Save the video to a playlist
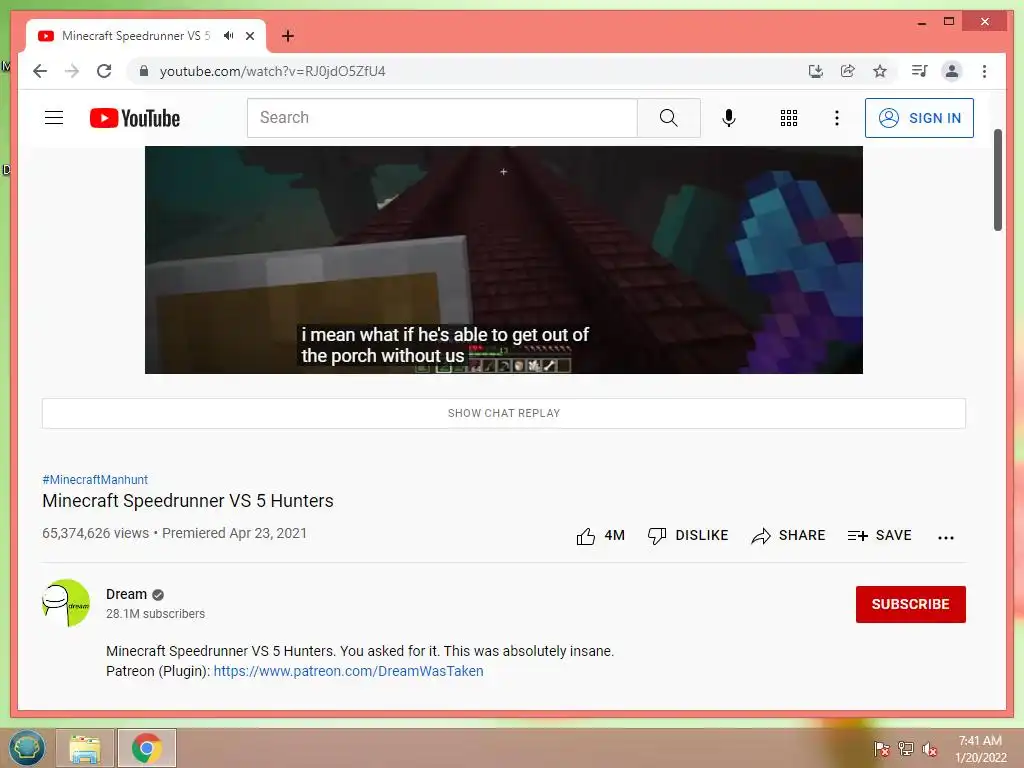This screenshot has height=768, width=1024. [x=879, y=536]
